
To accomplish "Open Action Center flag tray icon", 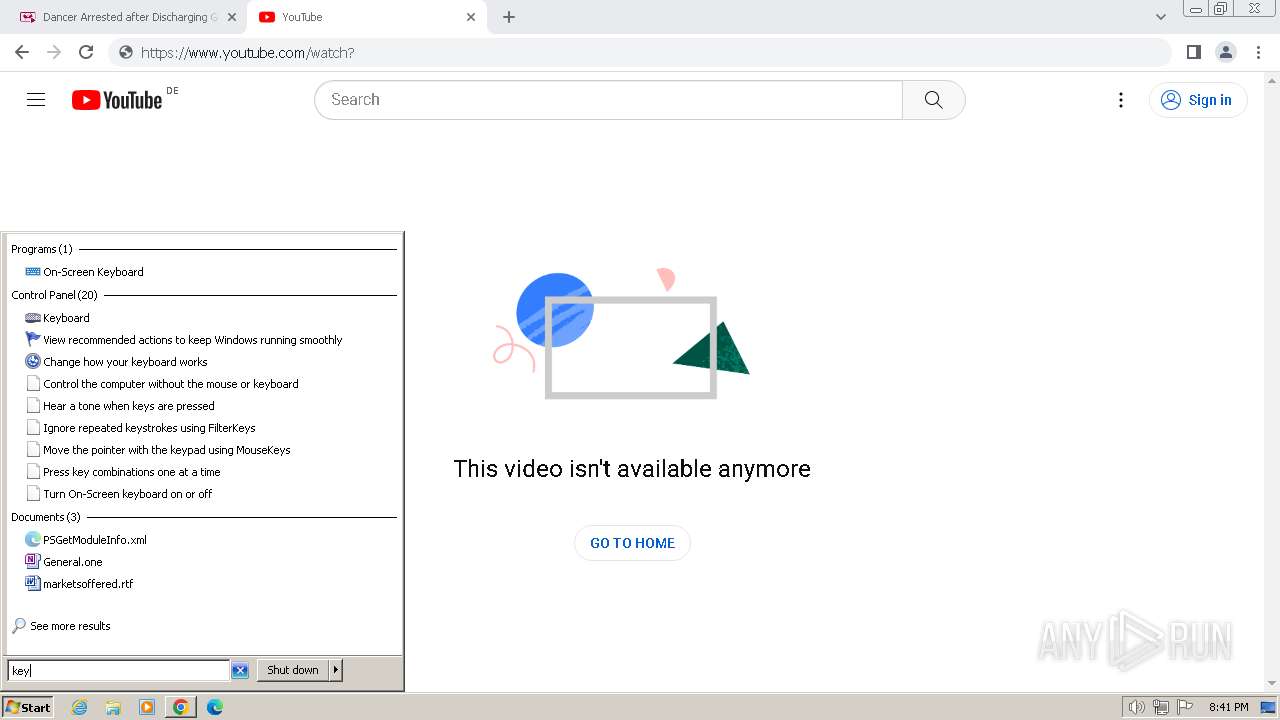I will 1185,707.
